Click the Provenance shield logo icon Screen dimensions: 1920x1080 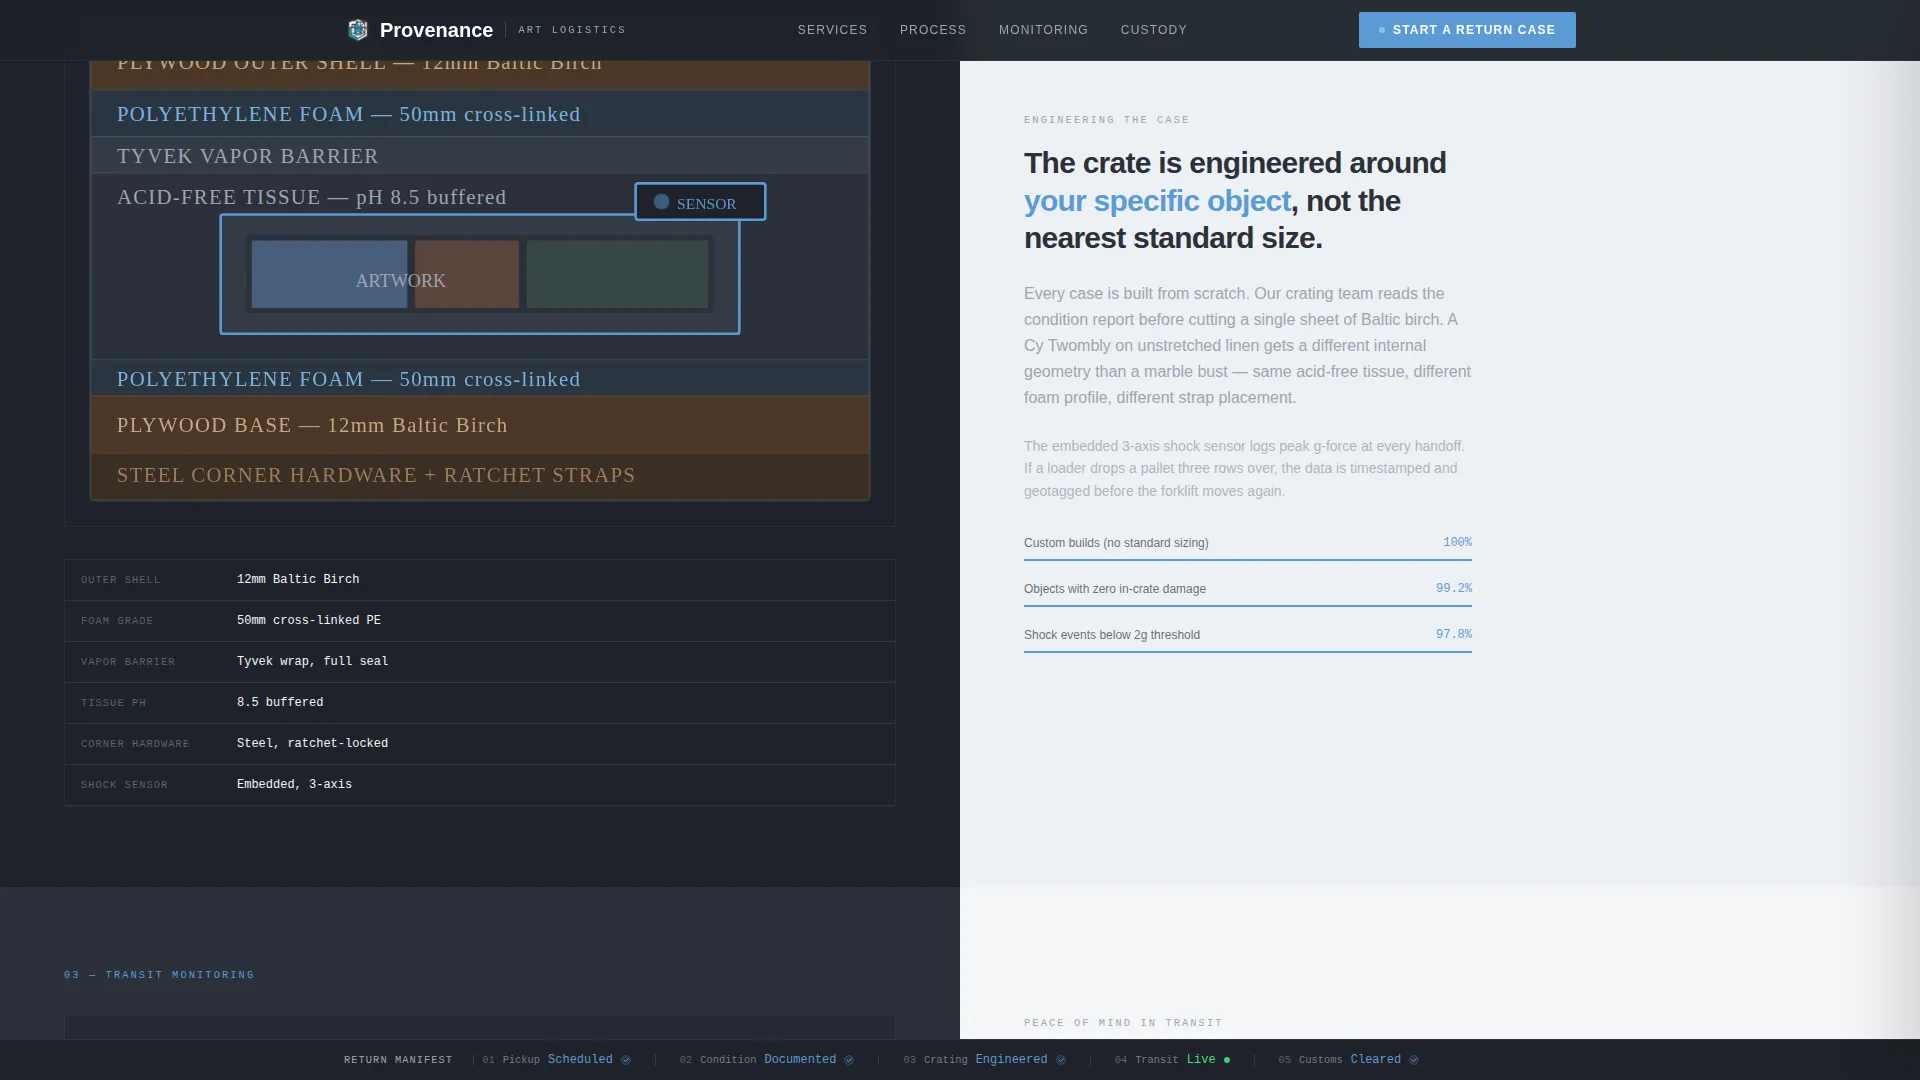point(357,30)
